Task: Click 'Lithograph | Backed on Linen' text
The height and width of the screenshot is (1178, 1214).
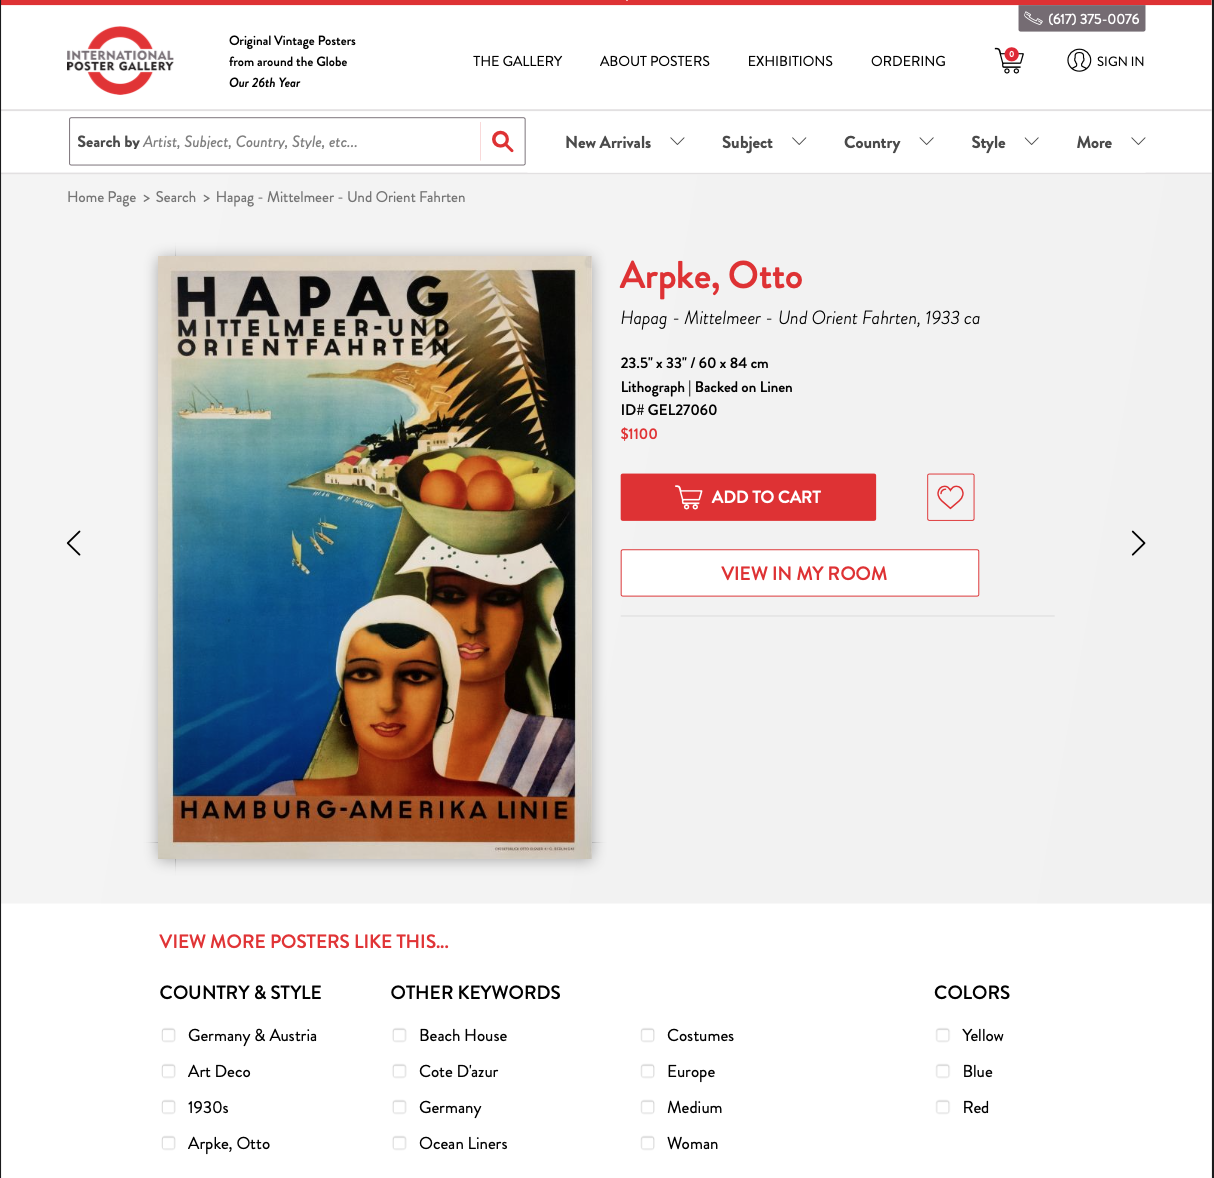Action: click(x=707, y=387)
